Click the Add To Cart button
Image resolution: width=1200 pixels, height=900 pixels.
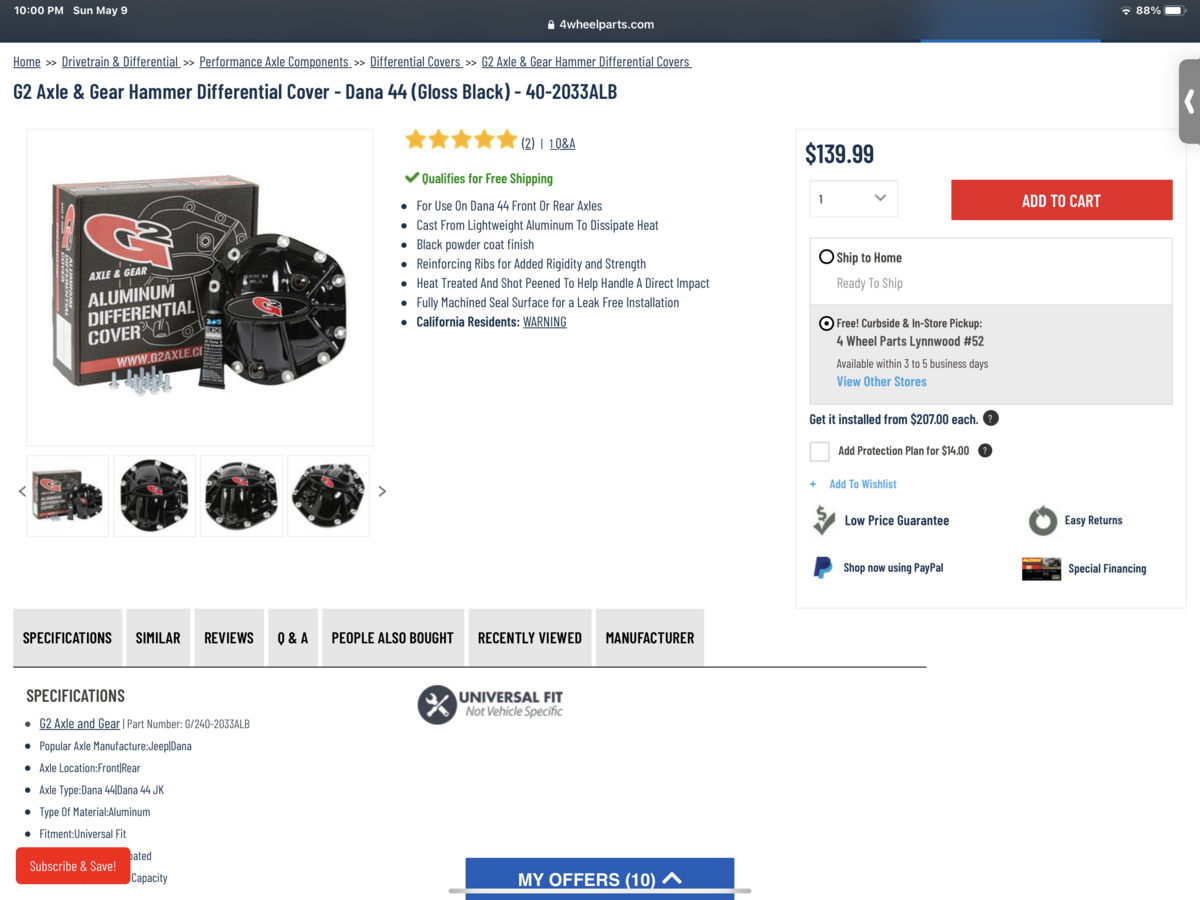coord(1061,200)
